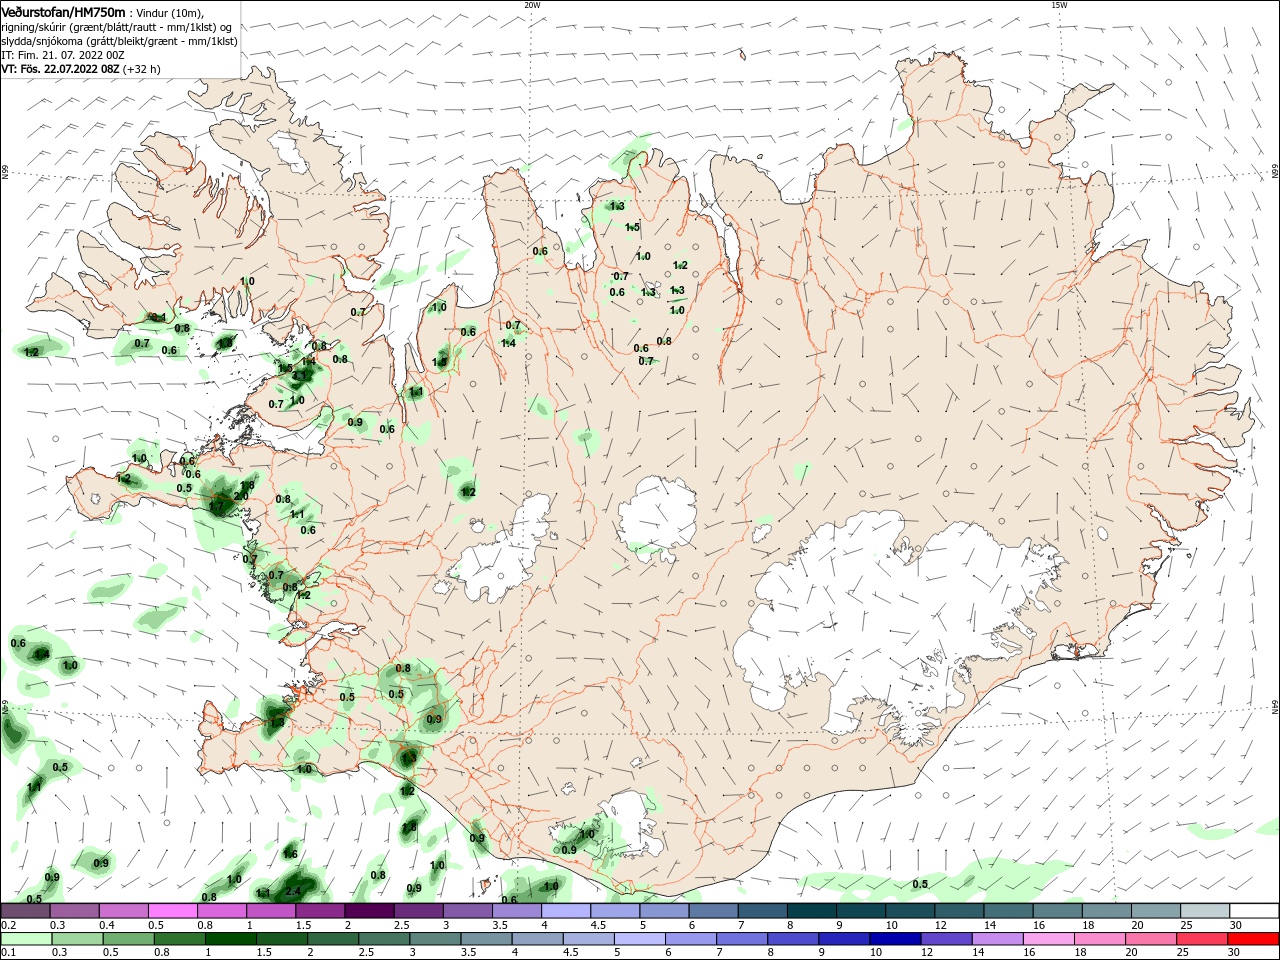
Task: Click the 'IT: Fim. 21. 07. 2022 00Z' line
Action: point(62,55)
